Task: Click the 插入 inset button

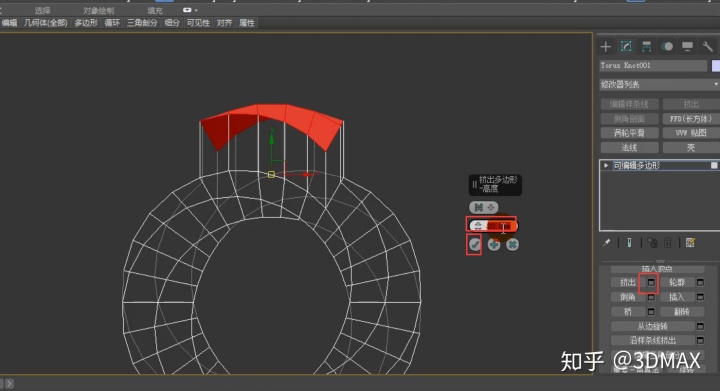Action: coord(677,297)
